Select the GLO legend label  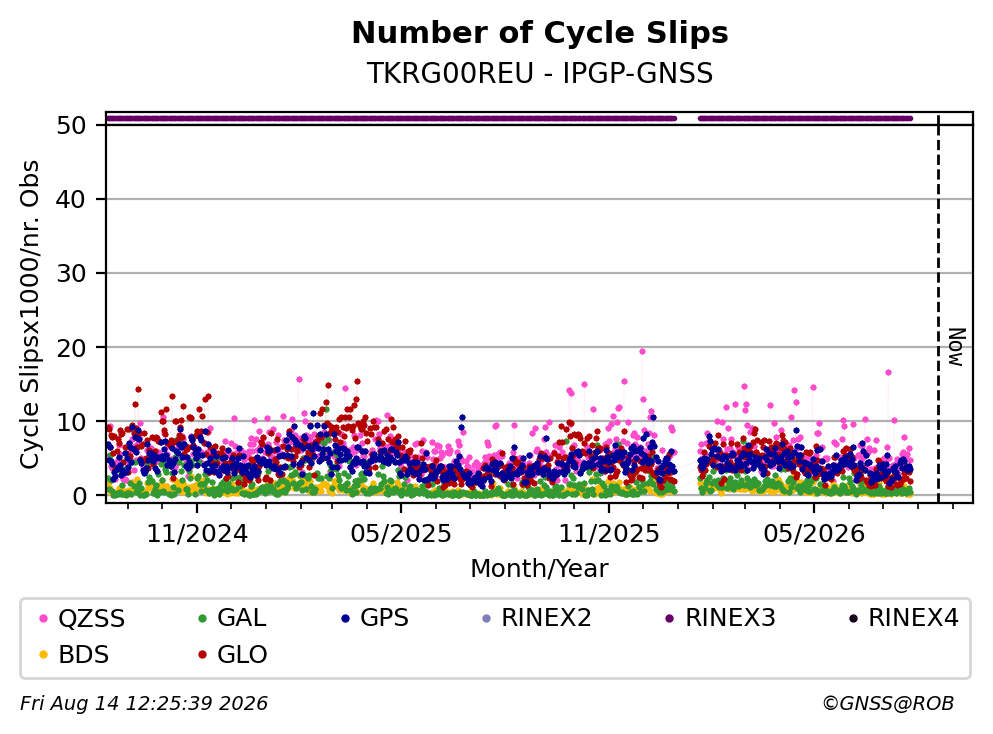pyautogui.click(x=242, y=655)
